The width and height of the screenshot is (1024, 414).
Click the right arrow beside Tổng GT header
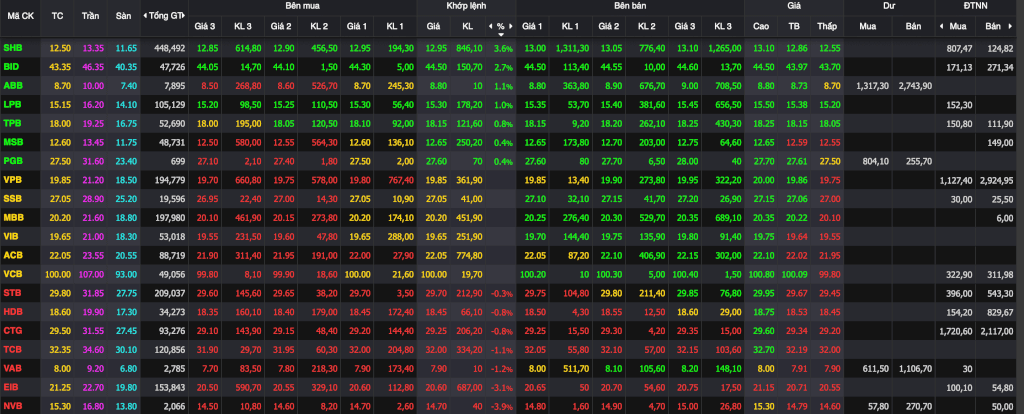pyautogui.click(x=184, y=15)
